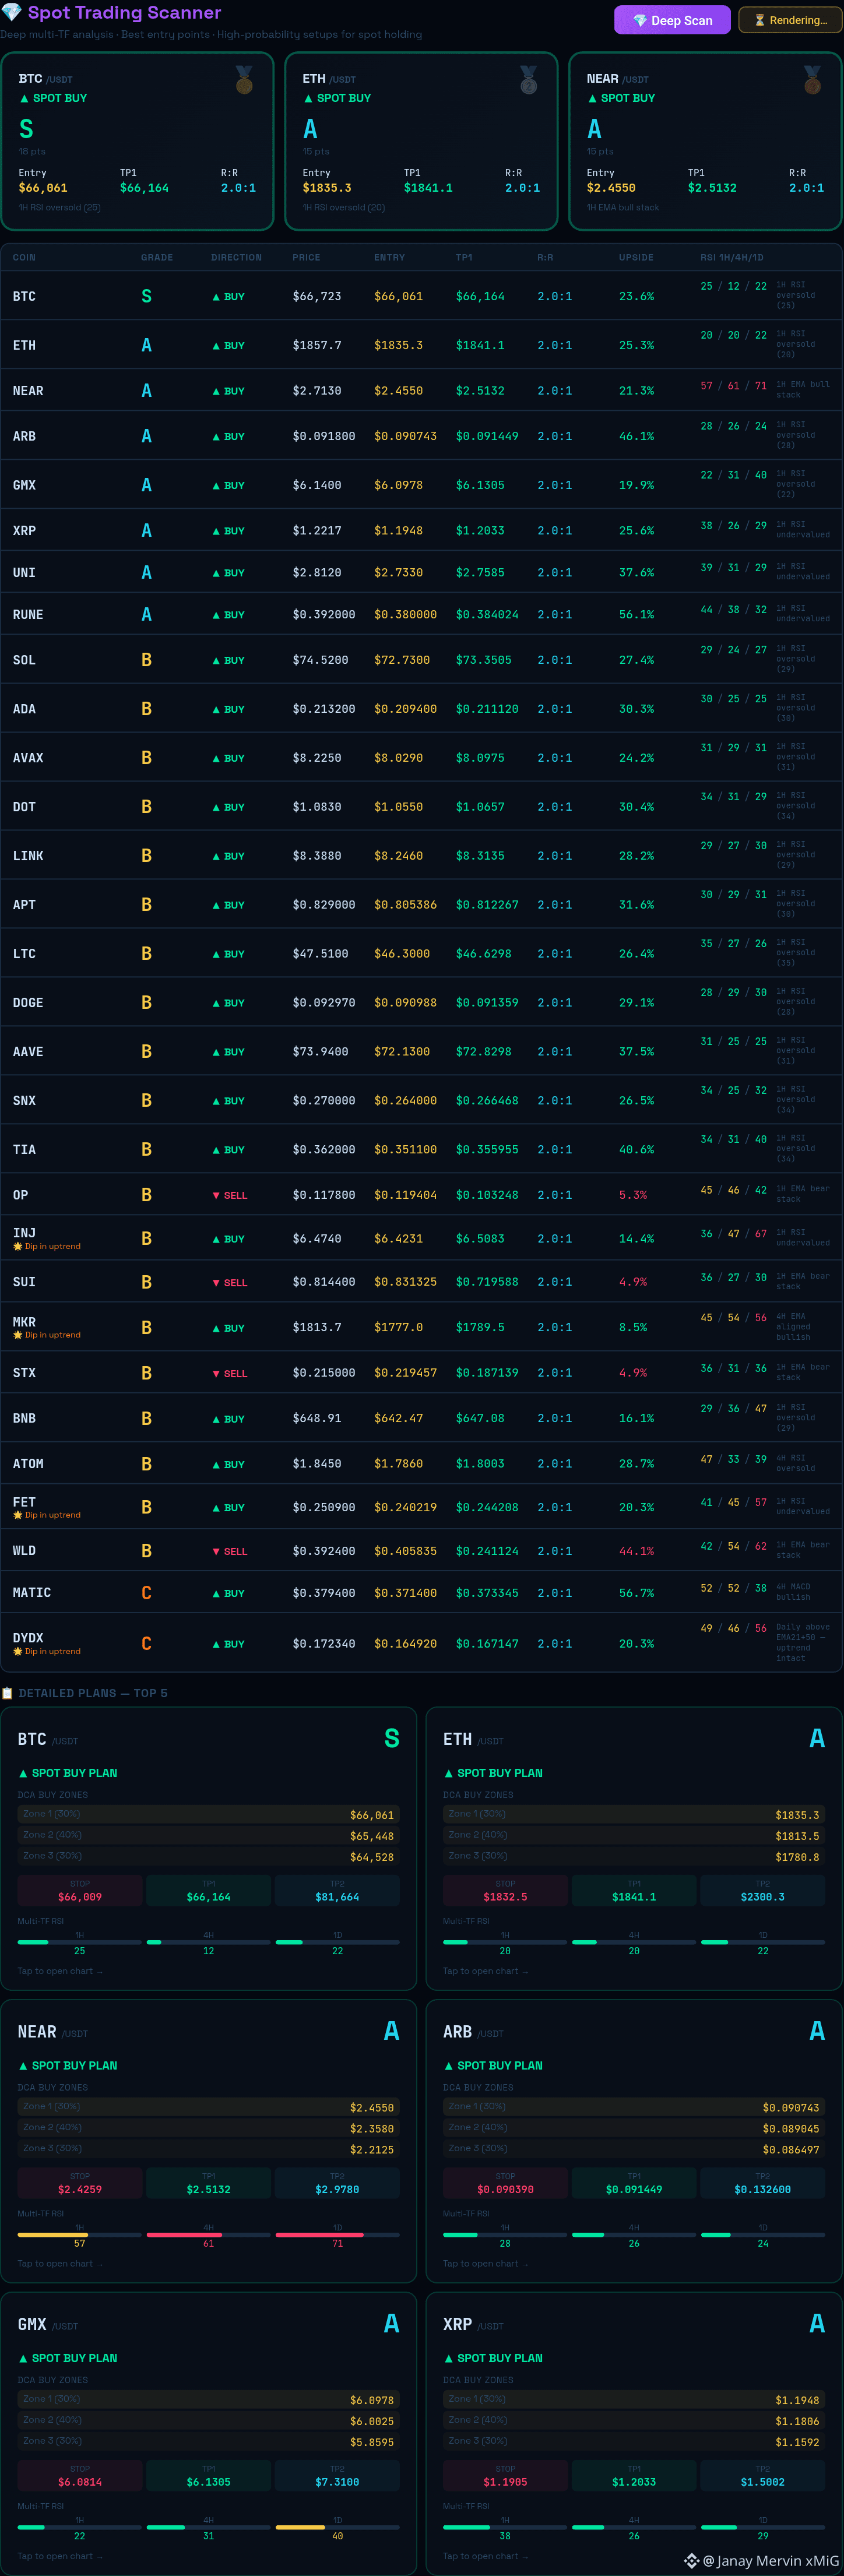Click the XRP plan STOP $1.1905 box

coord(505,2474)
